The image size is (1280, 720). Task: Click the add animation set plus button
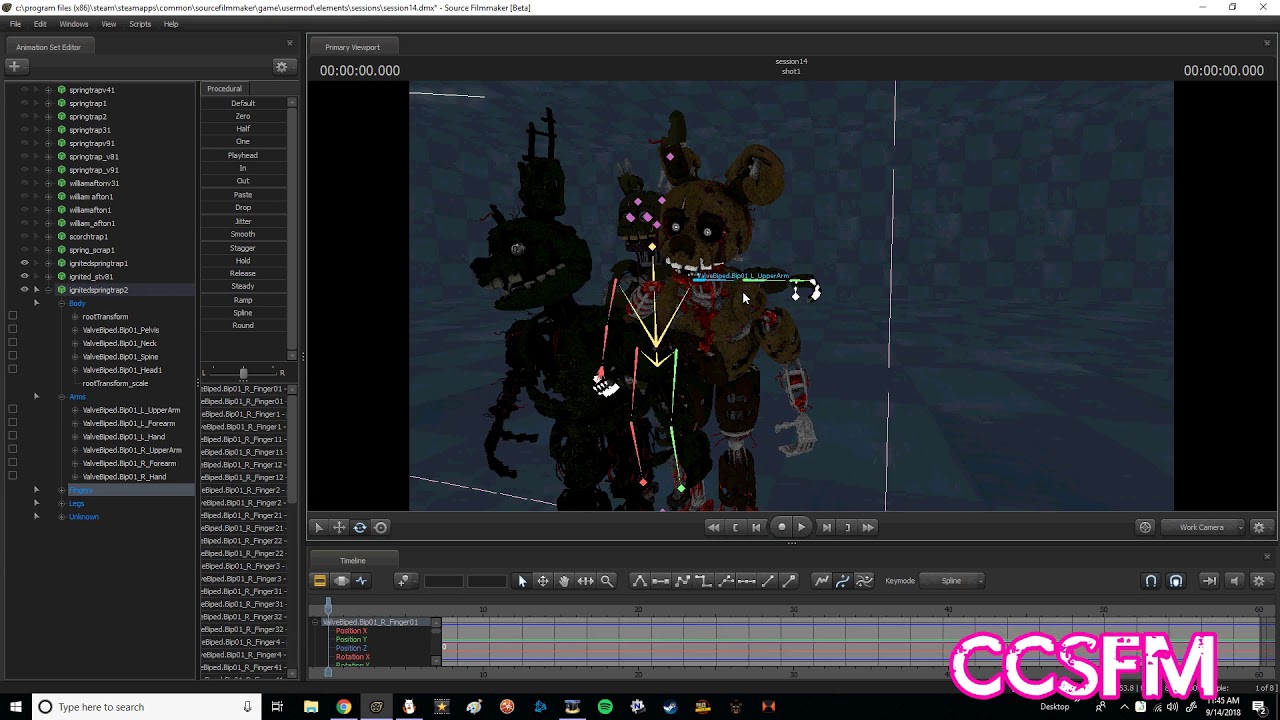coord(14,66)
